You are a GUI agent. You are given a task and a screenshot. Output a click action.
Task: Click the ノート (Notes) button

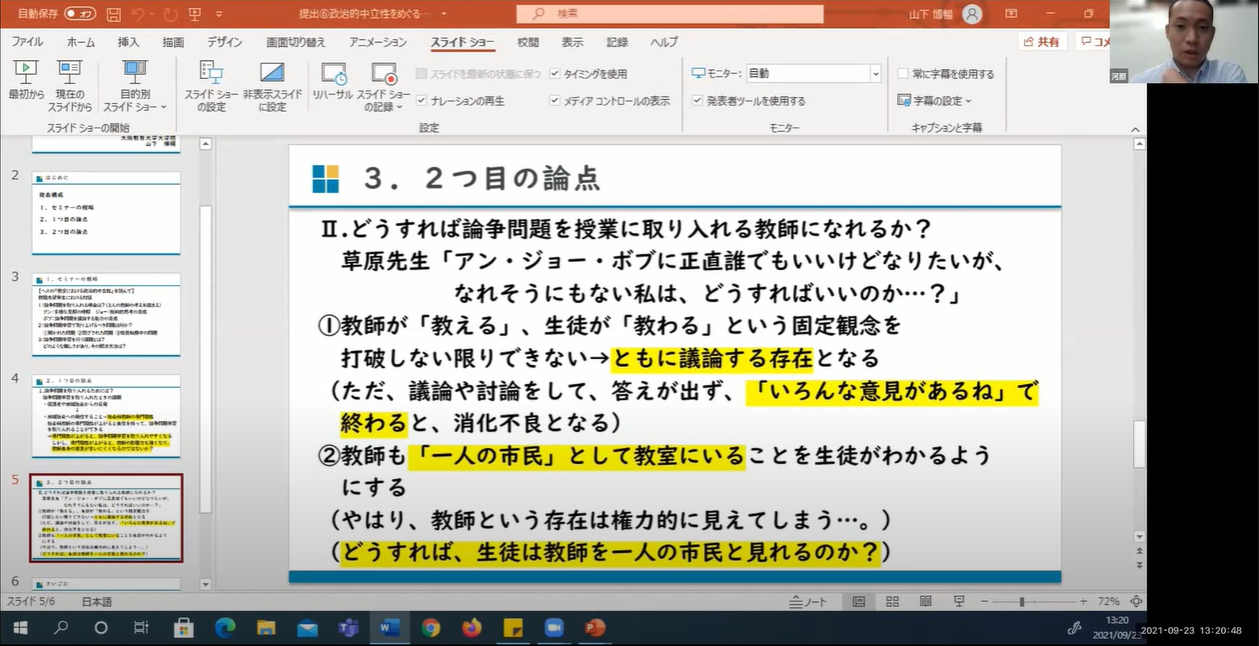tap(809, 602)
